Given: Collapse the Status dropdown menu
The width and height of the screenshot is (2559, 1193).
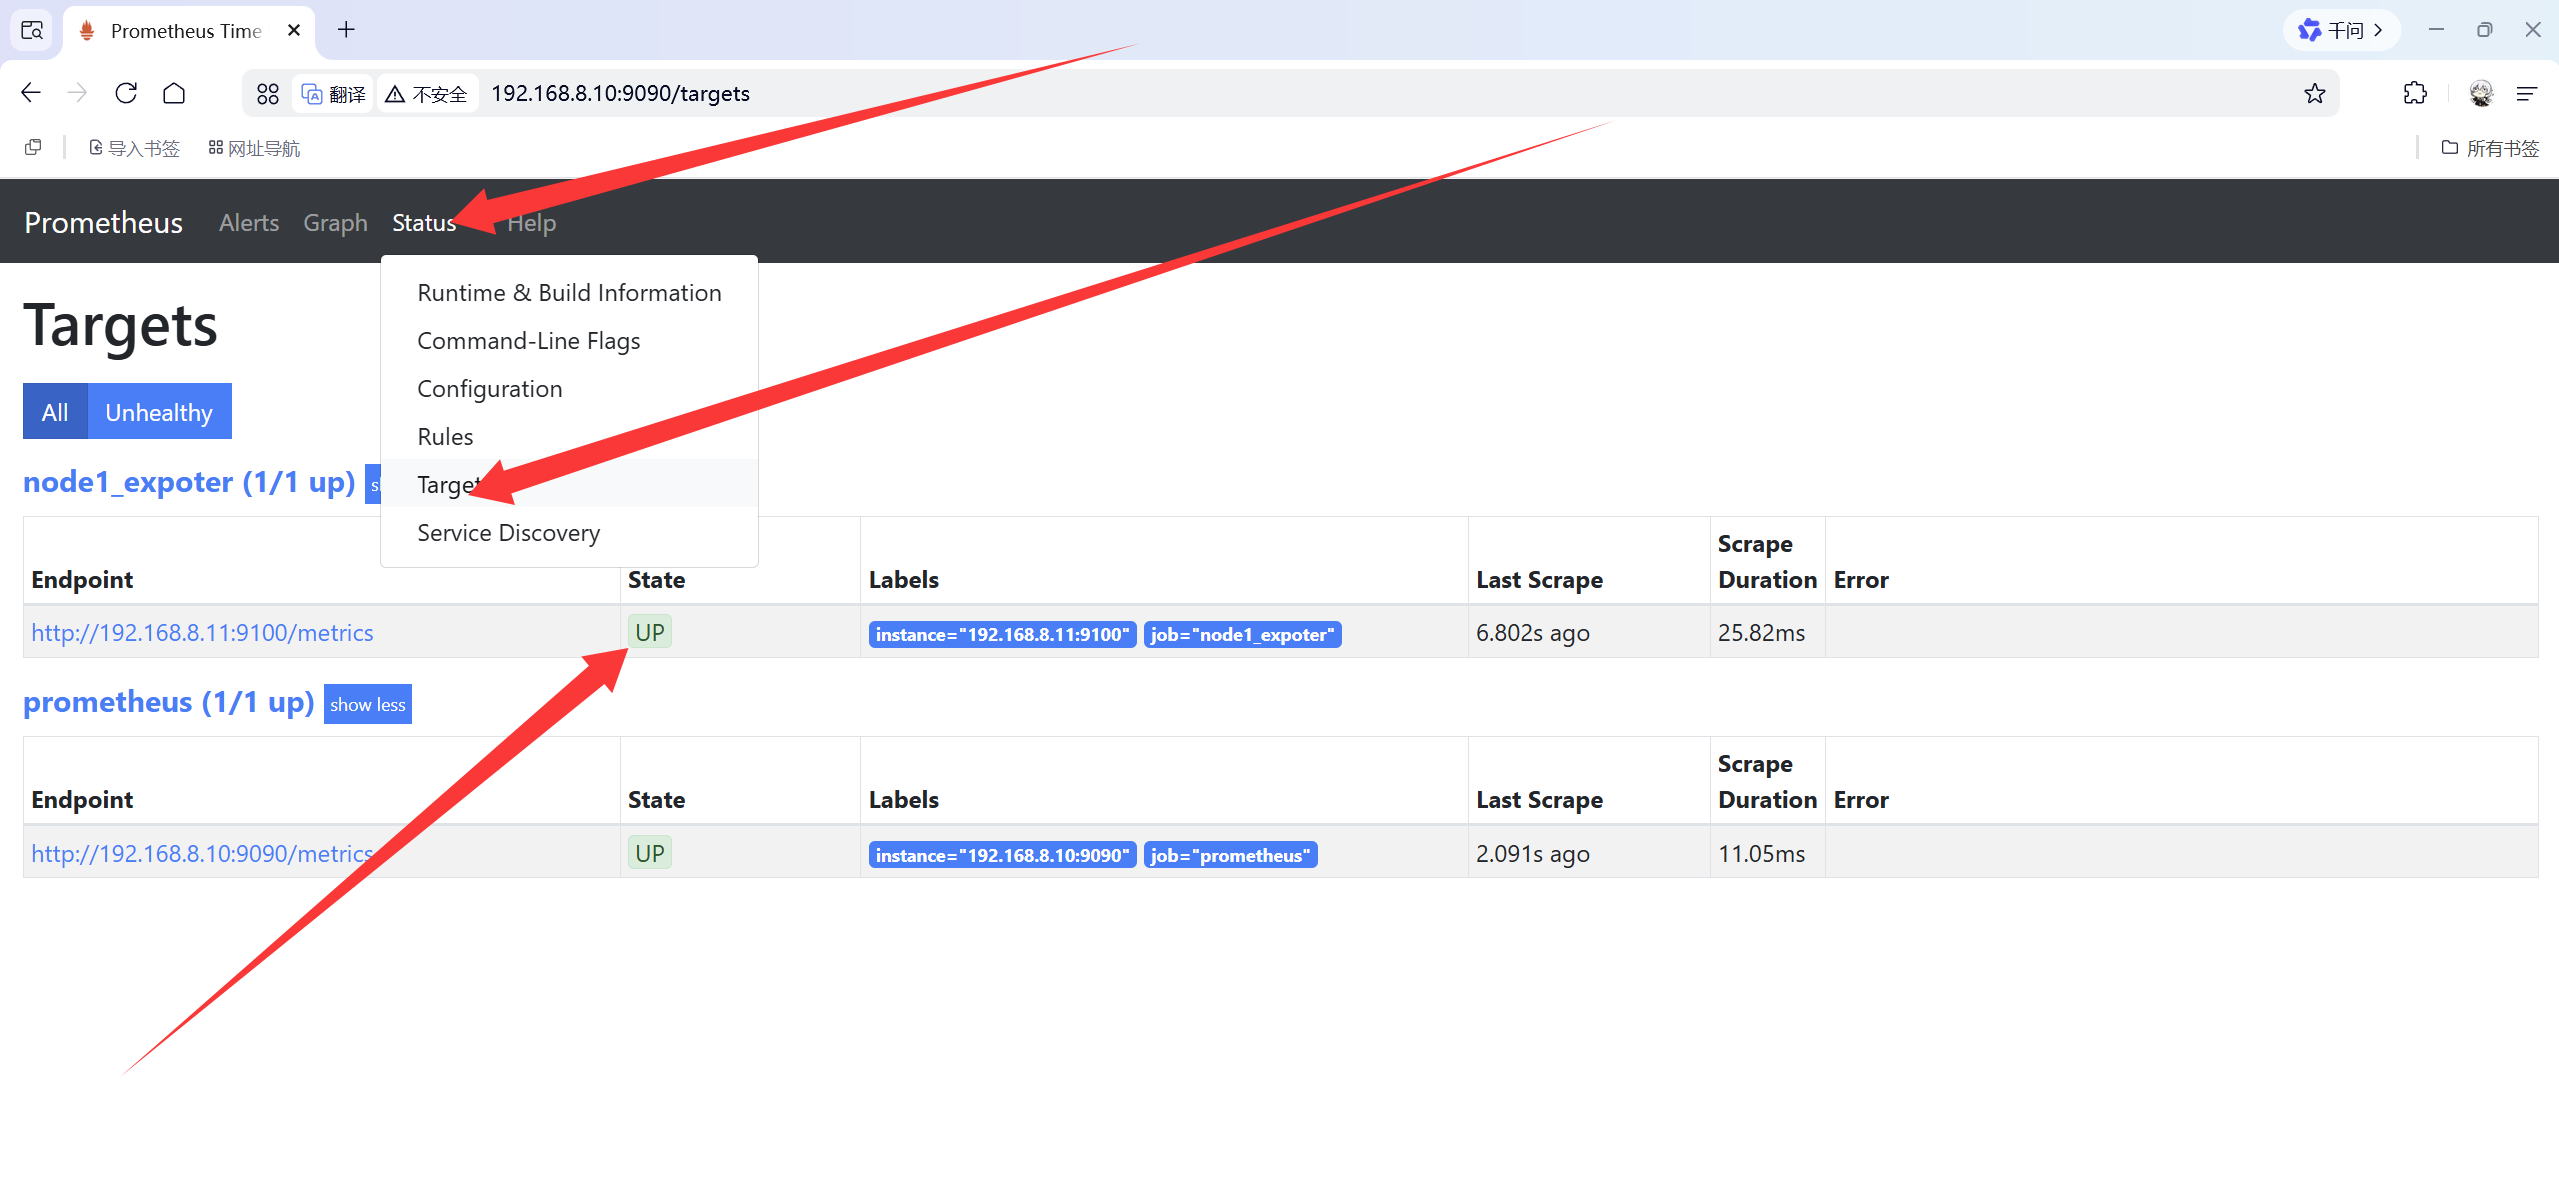Looking at the screenshot, I should click(x=424, y=222).
